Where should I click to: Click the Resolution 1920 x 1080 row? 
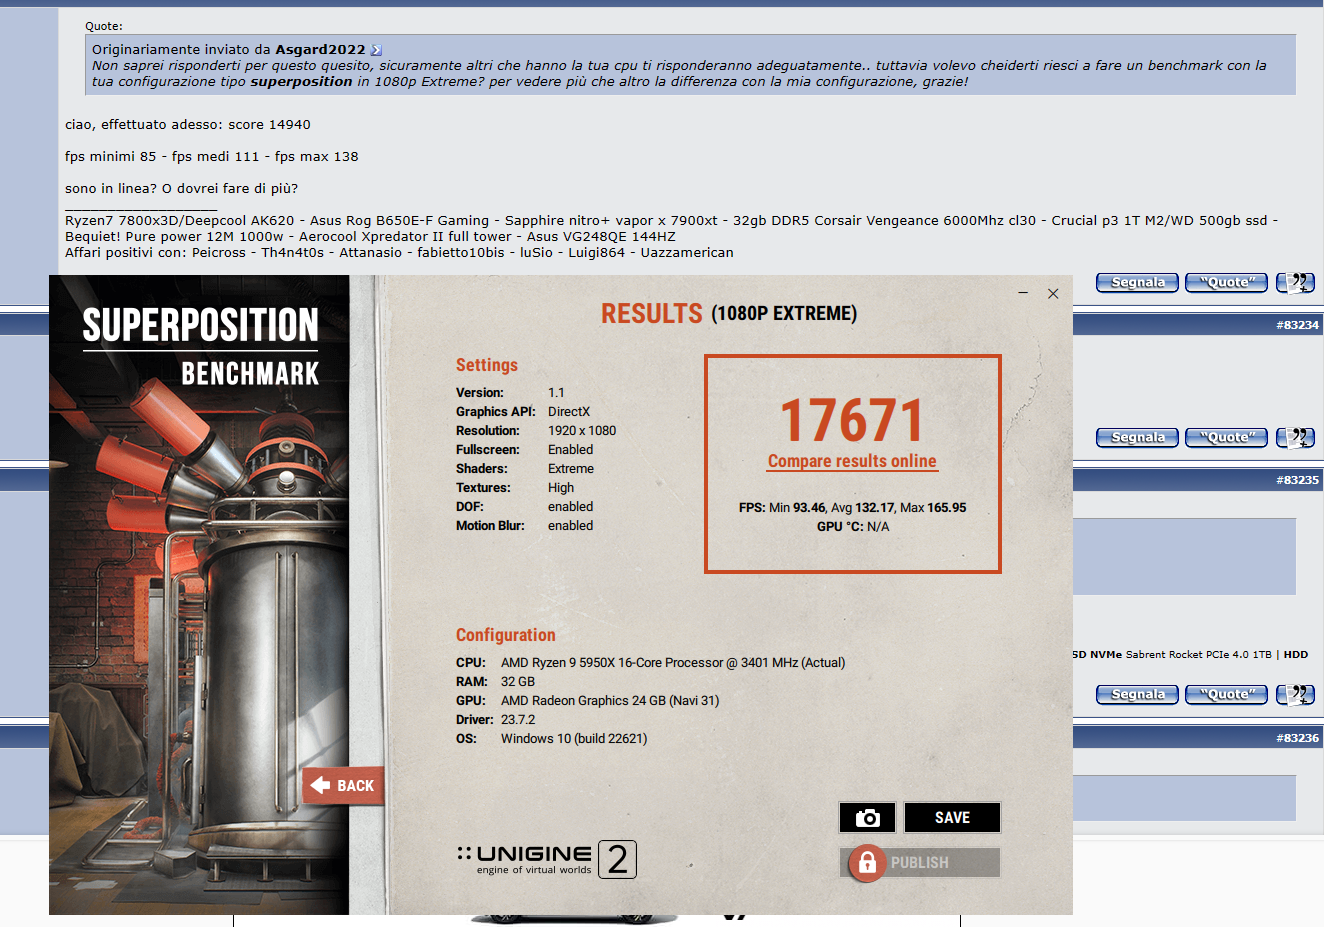[536, 431]
